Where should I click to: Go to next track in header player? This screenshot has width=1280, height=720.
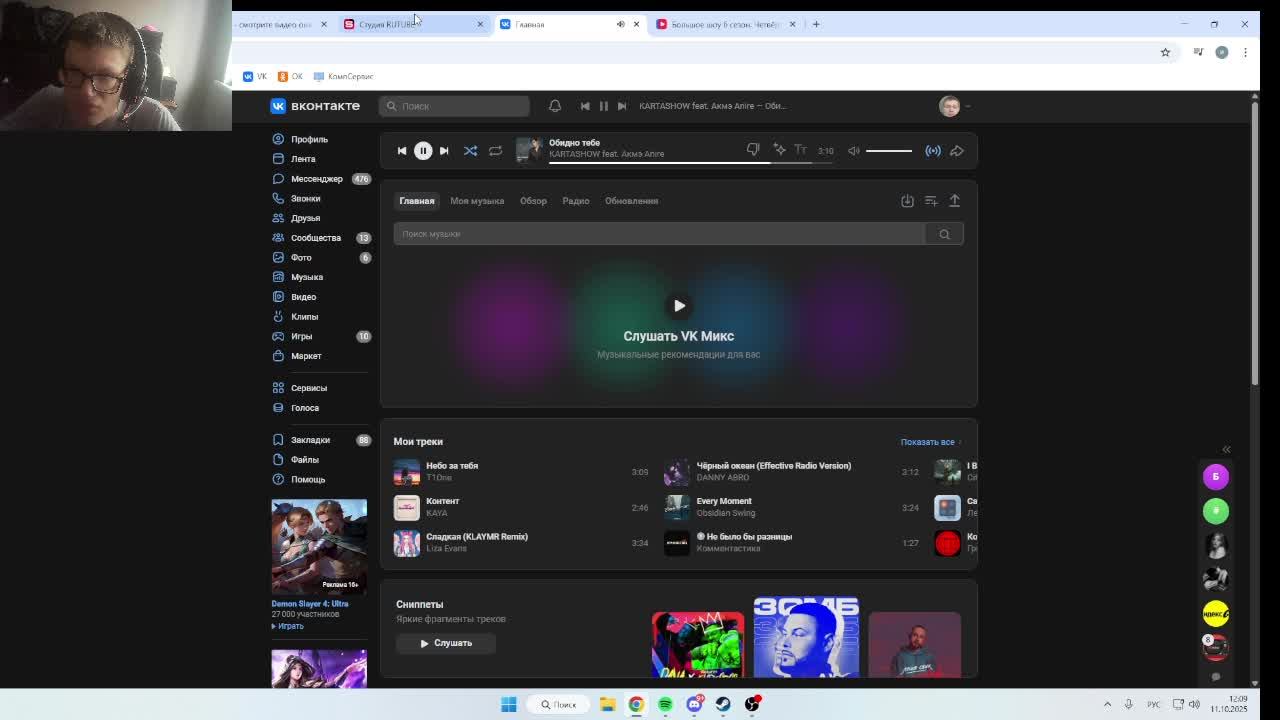click(621, 106)
